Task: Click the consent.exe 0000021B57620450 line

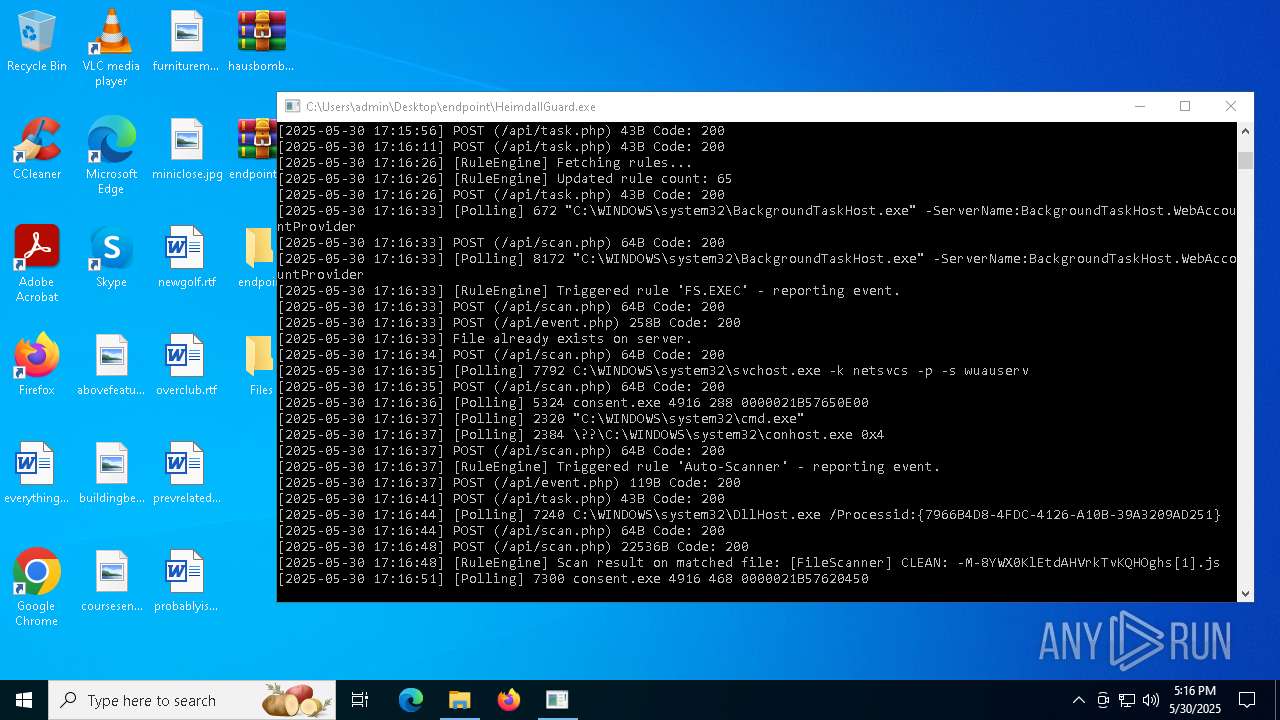Action: 573,579
